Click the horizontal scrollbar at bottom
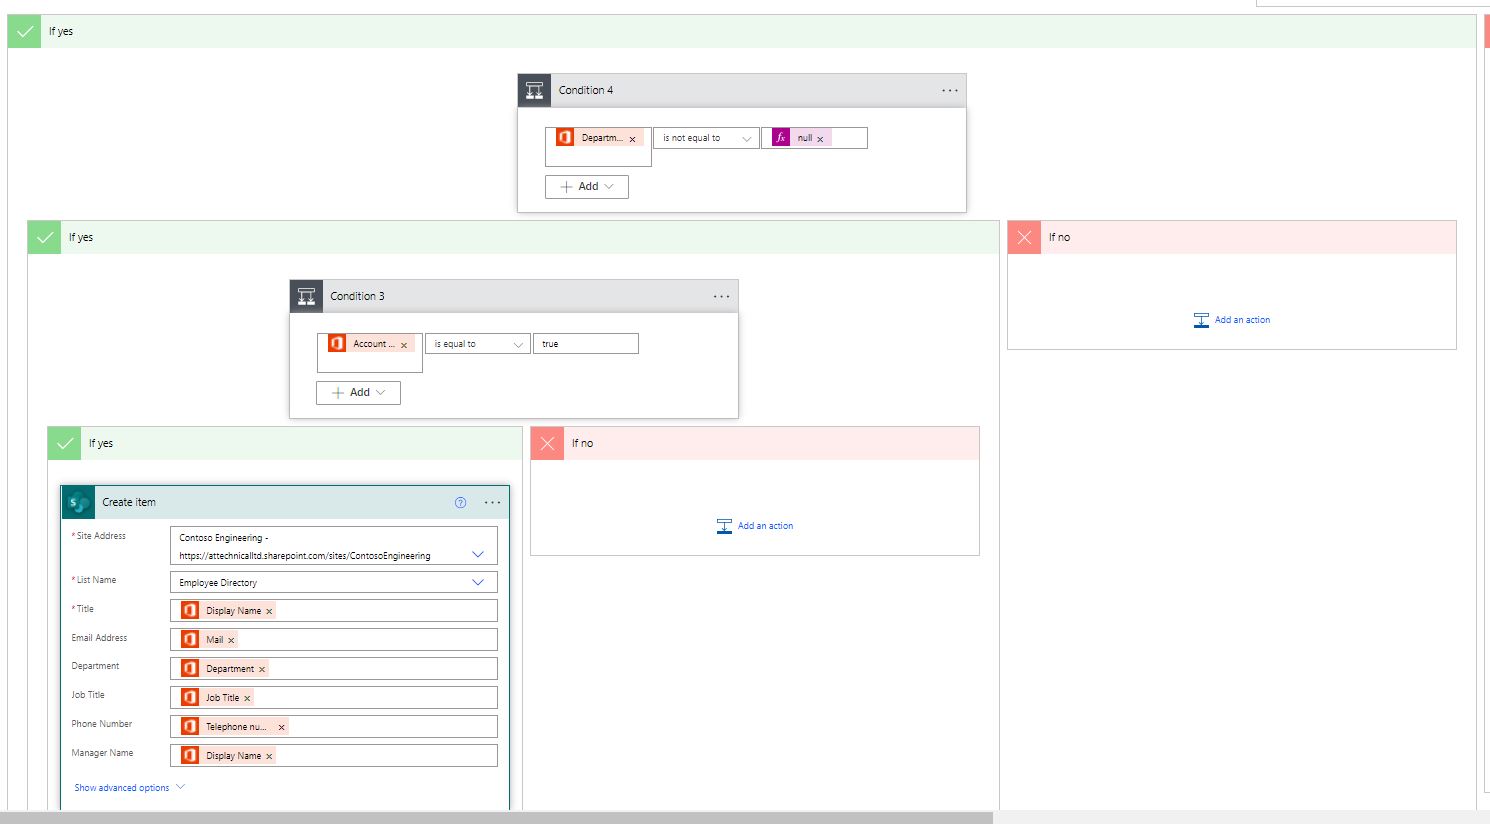 pyautogui.click(x=496, y=817)
